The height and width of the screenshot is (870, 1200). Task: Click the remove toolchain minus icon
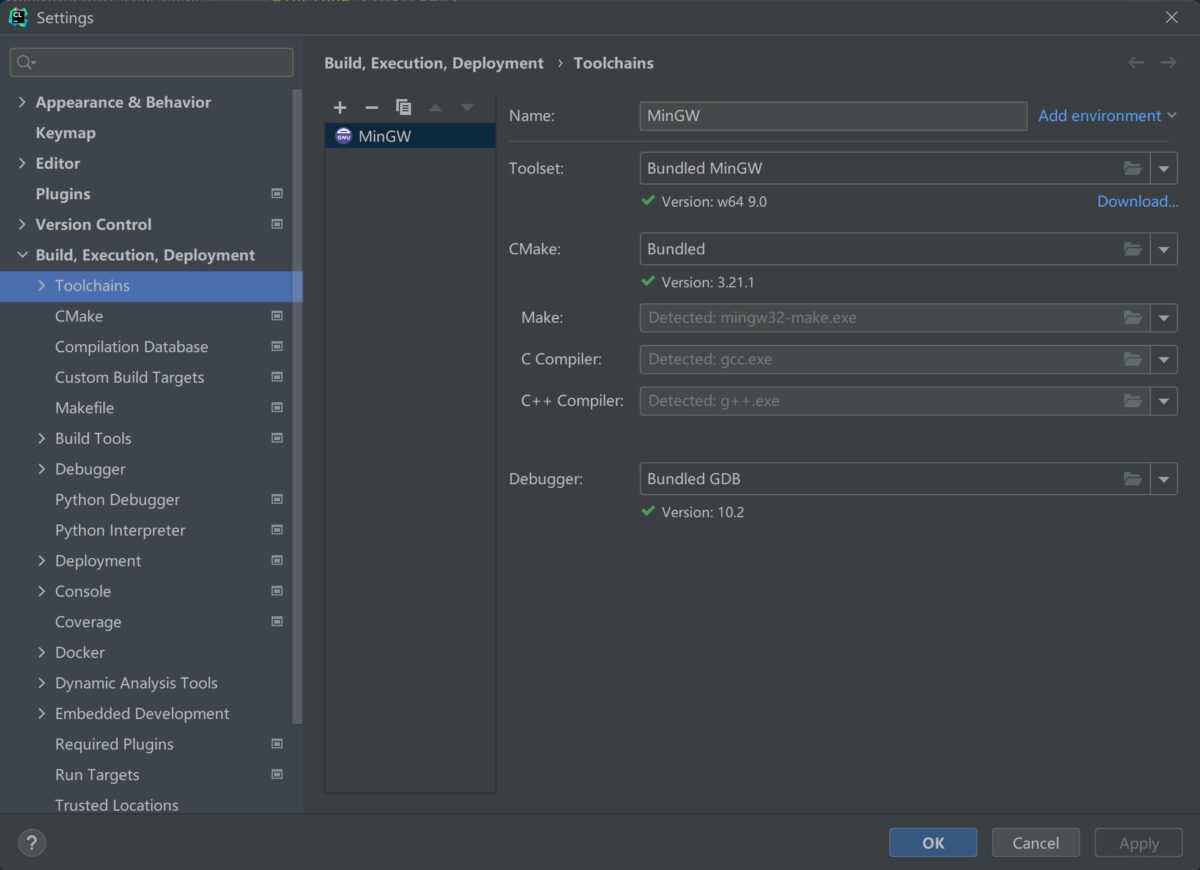pos(372,107)
